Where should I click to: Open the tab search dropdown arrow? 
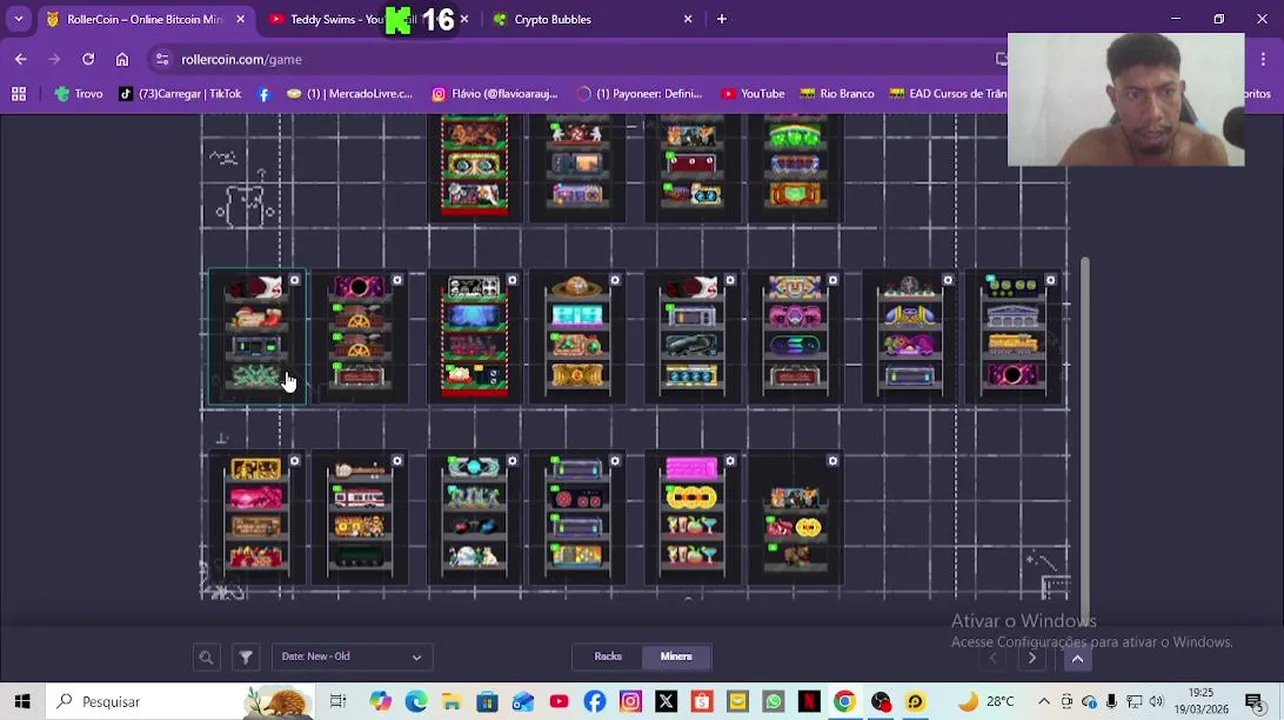[x=18, y=19]
